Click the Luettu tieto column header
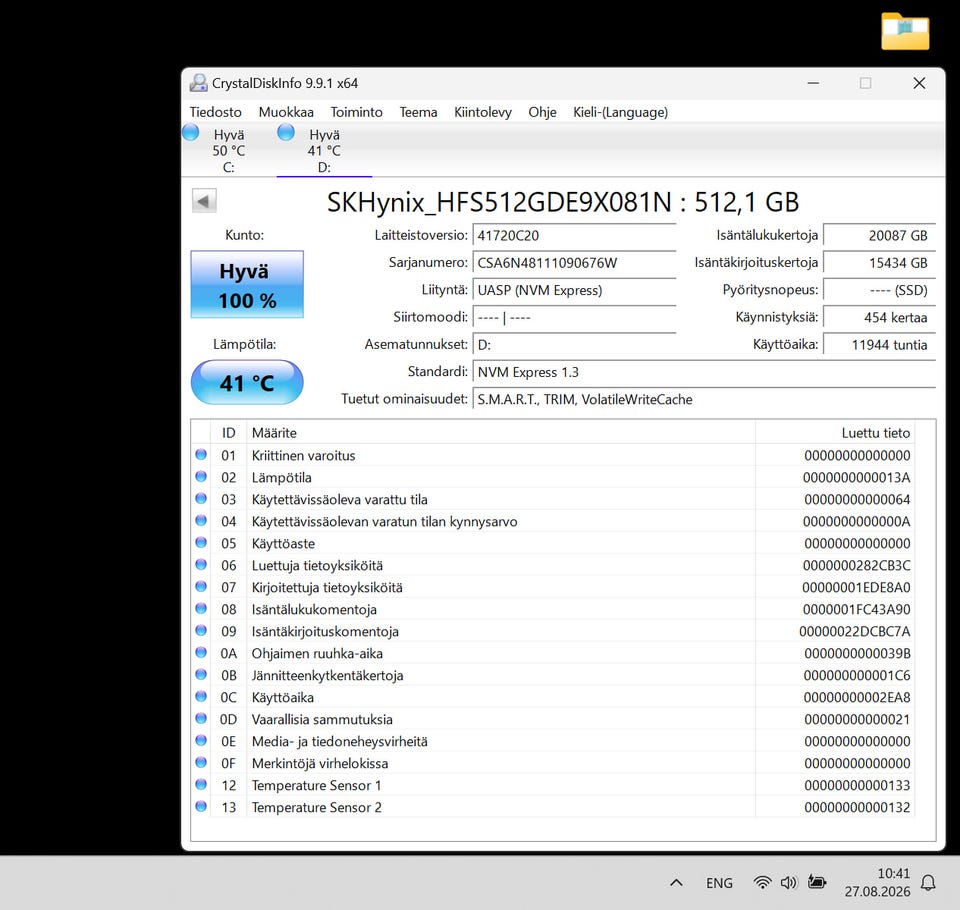 835,432
